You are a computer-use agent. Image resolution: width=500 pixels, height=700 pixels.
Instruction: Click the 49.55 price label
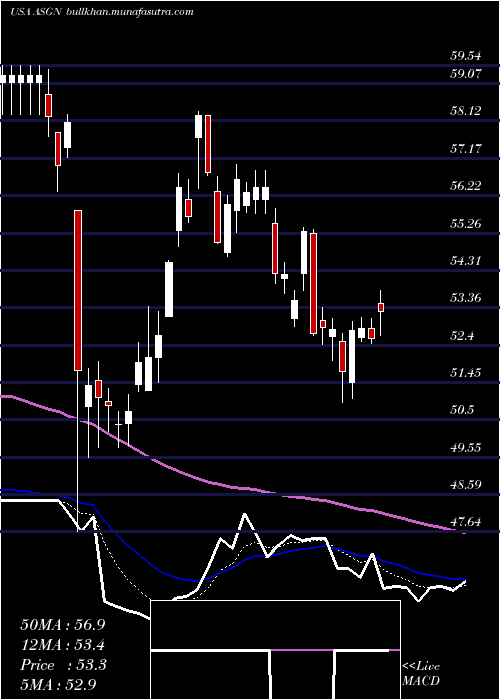[466, 447]
